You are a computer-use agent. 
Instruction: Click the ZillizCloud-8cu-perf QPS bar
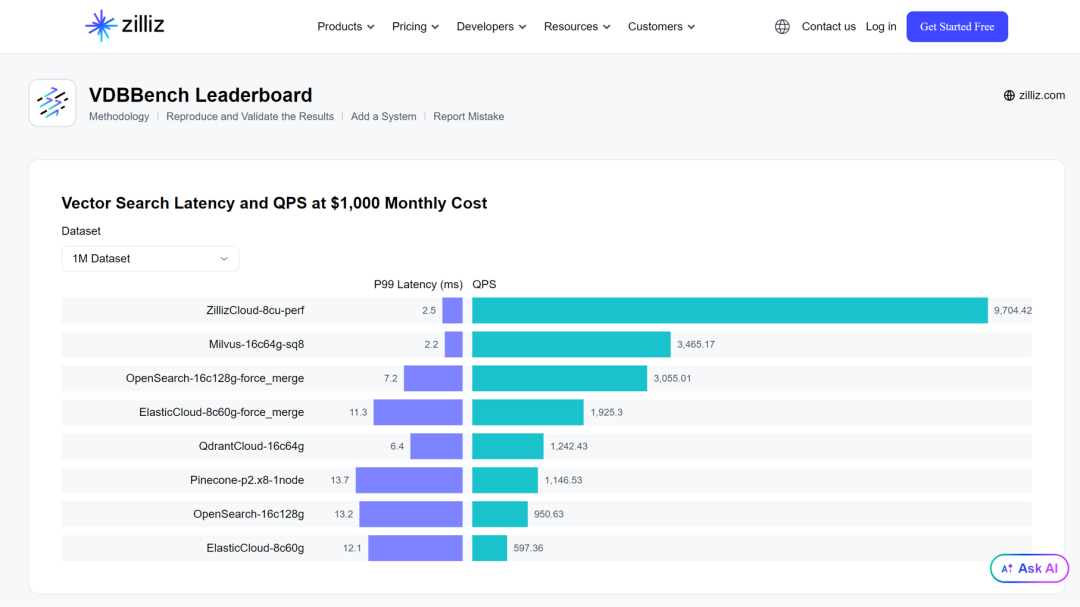(729, 311)
